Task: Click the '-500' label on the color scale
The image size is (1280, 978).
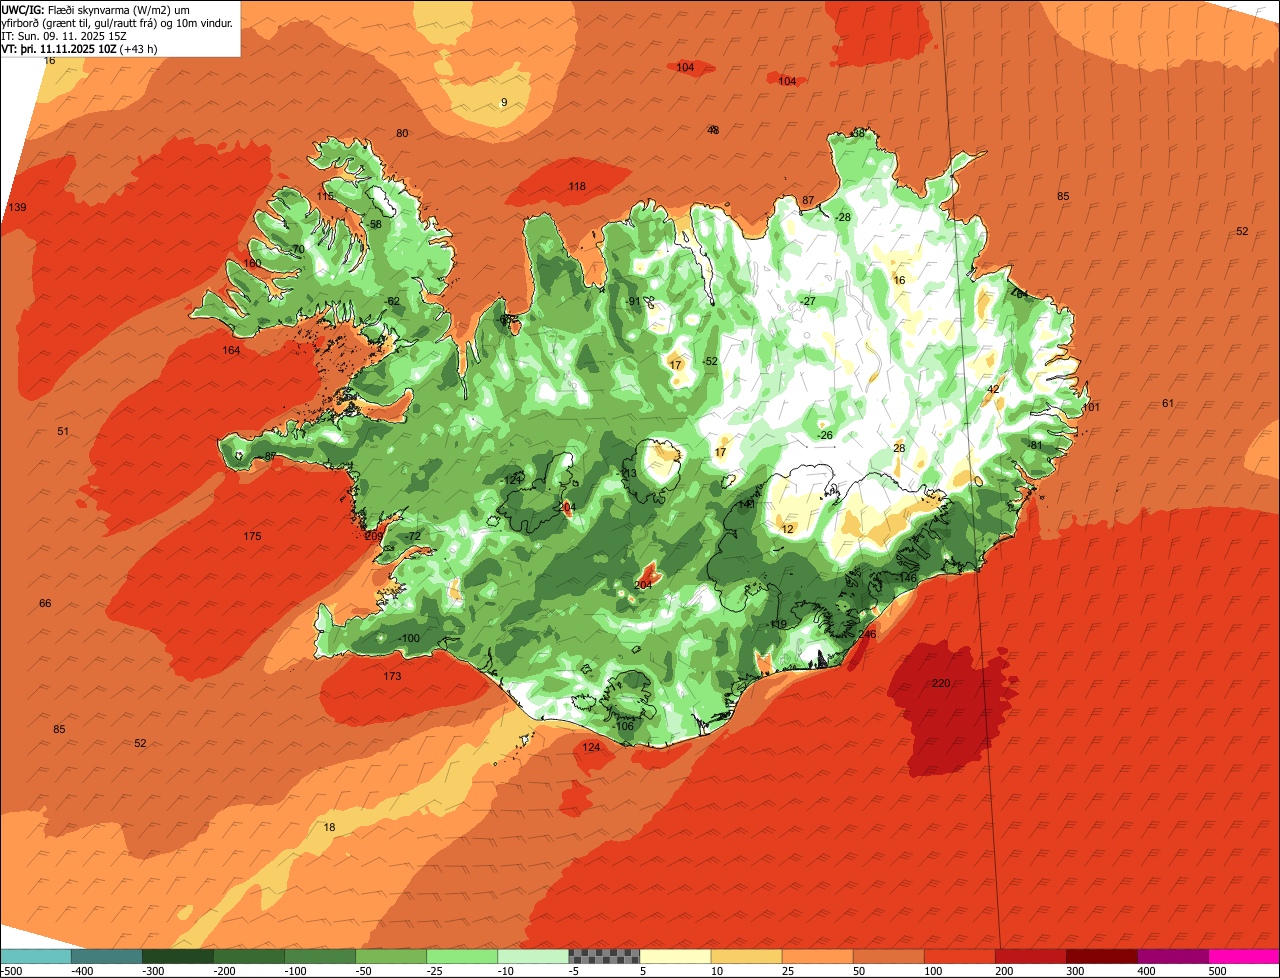Action: coord(11,970)
